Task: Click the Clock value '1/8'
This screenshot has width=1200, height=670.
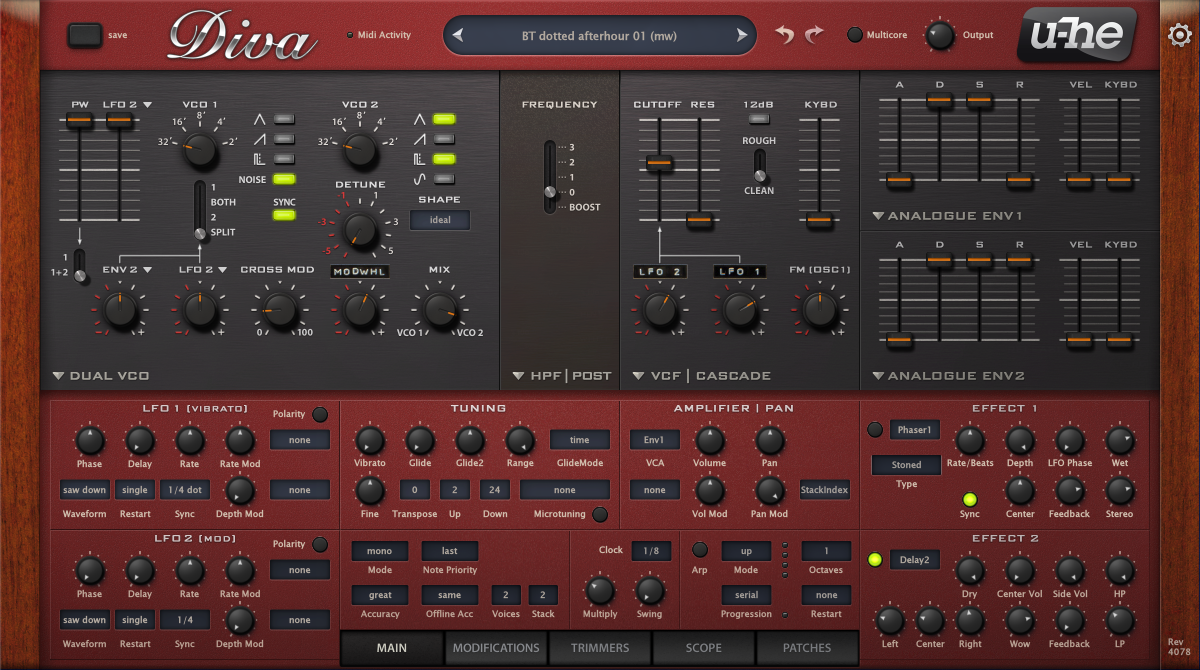Action: pyautogui.click(x=651, y=550)
